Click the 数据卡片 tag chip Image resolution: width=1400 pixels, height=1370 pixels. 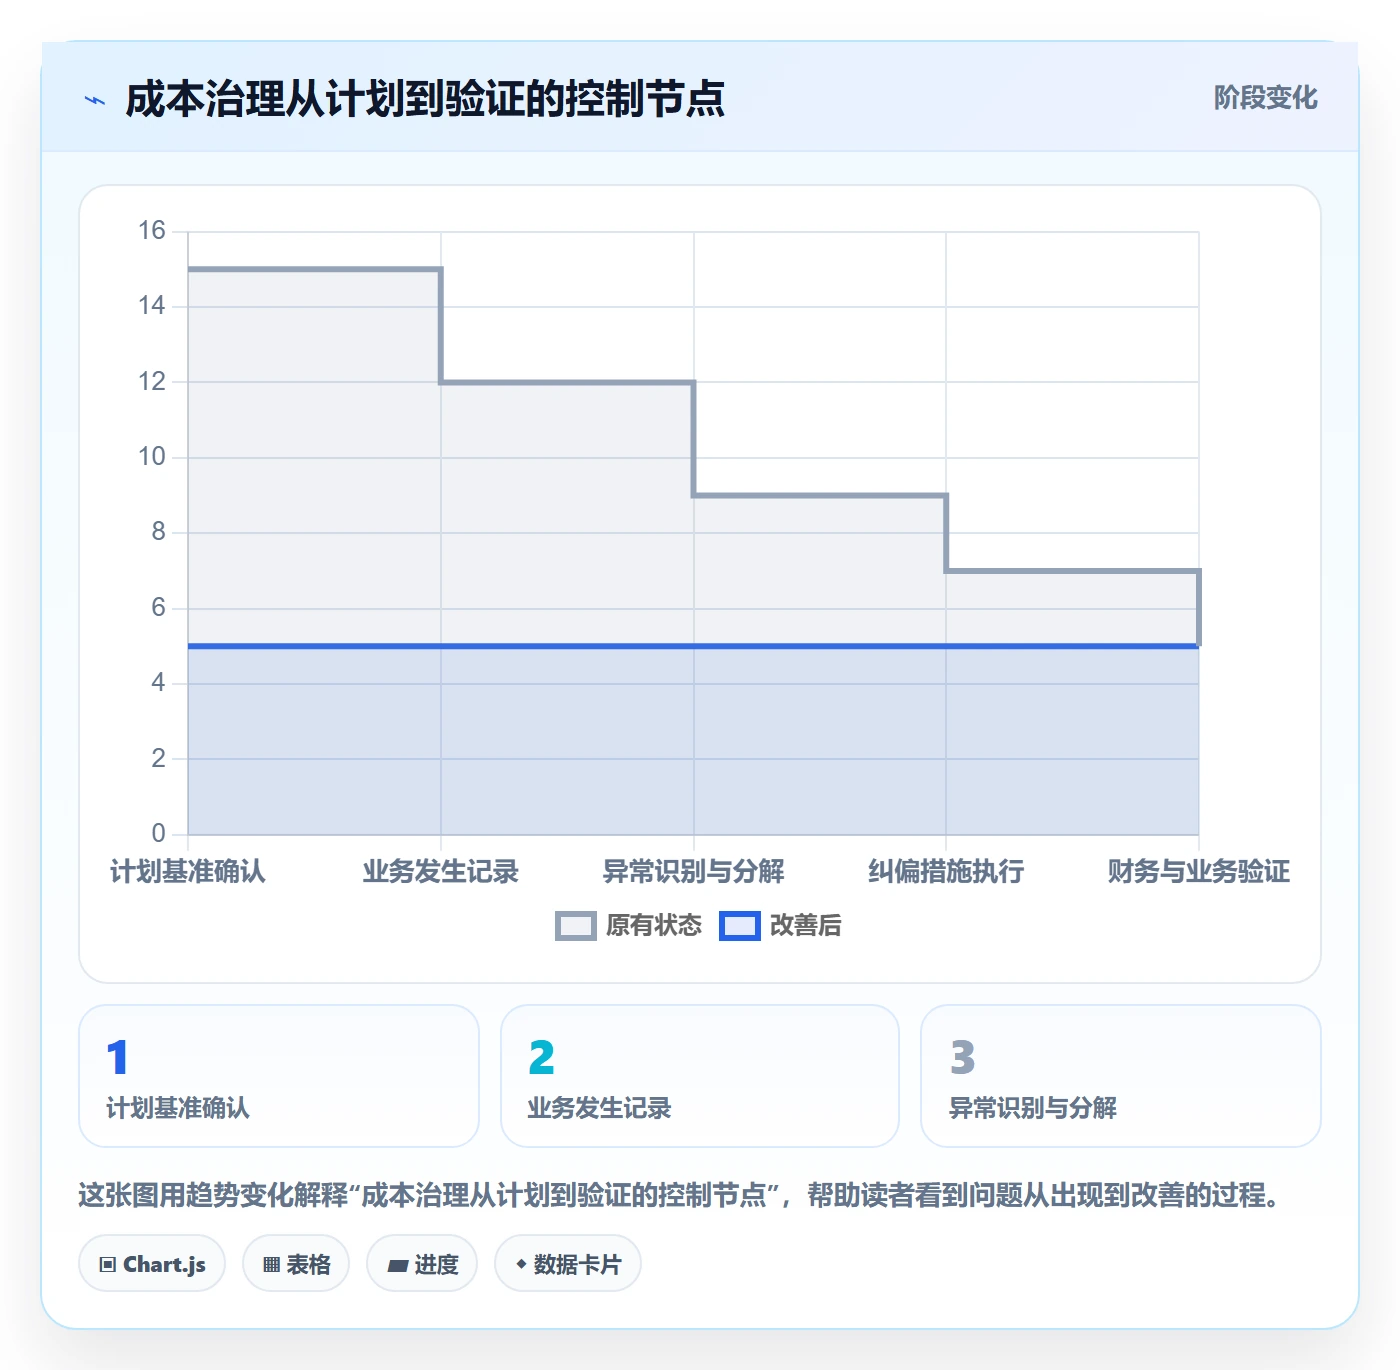pyautogui.click(x=568, y=1264)
